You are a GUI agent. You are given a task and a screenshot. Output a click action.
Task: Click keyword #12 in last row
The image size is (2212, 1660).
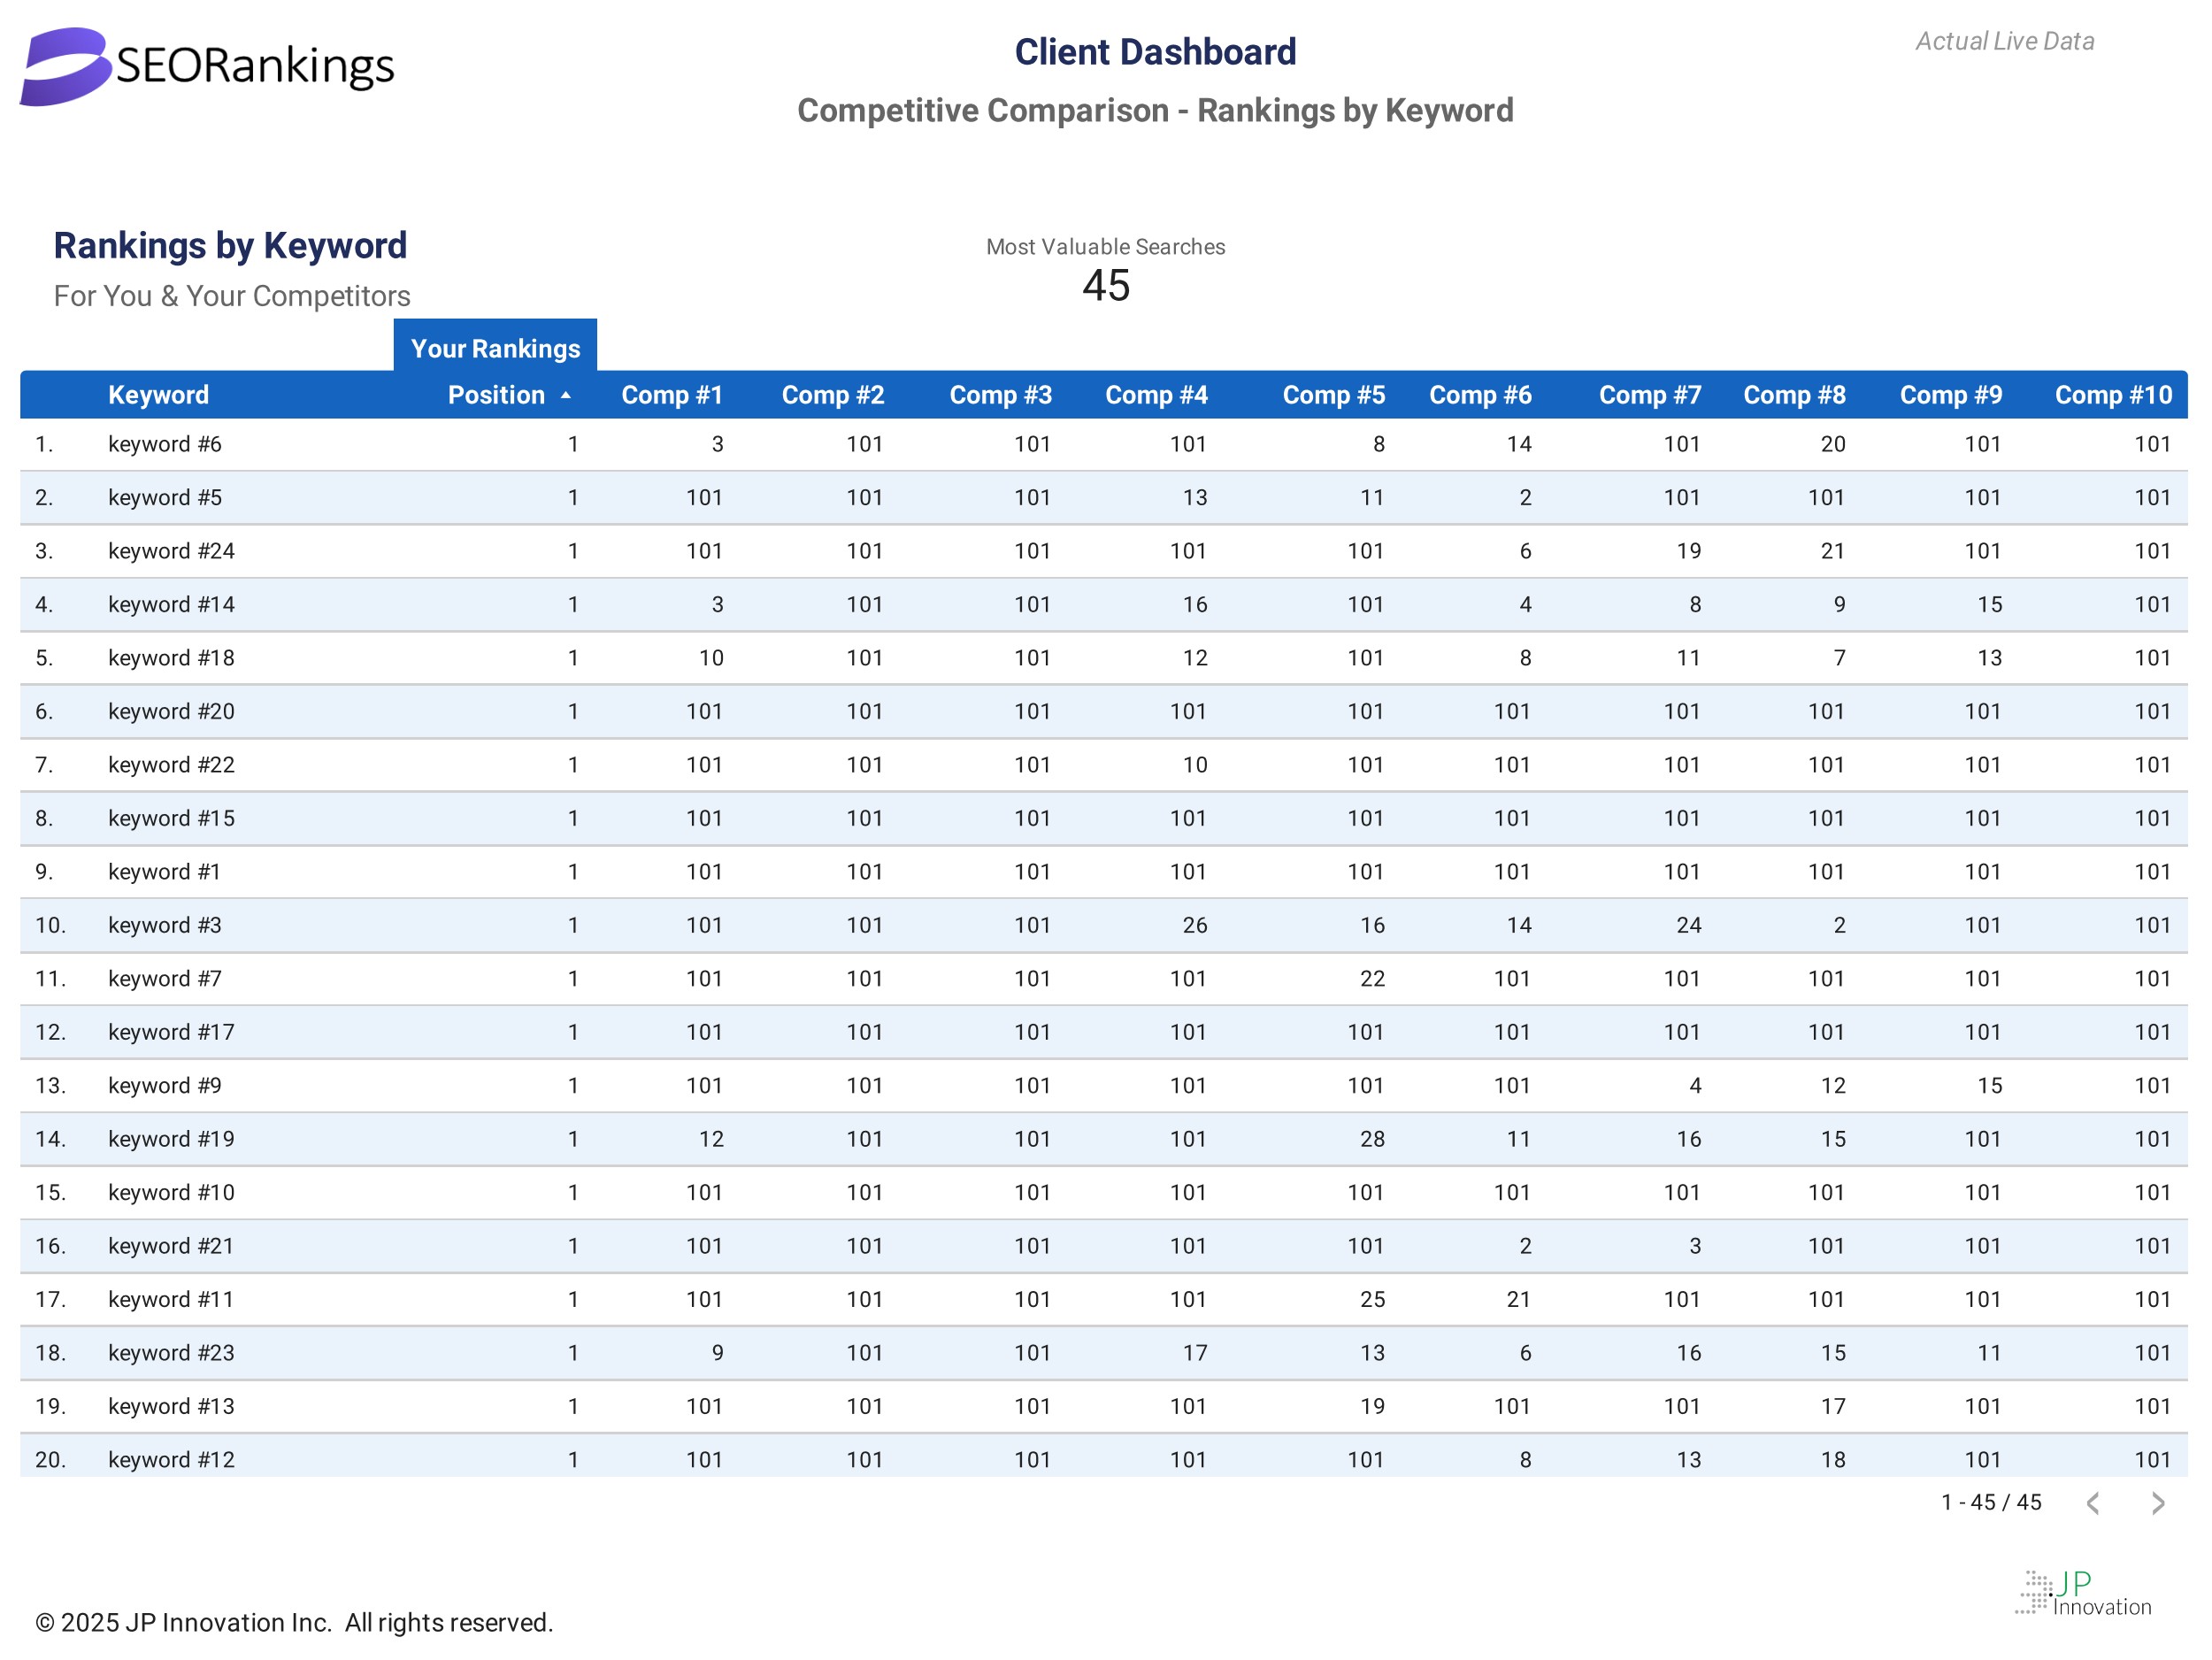pos(171,1459)
